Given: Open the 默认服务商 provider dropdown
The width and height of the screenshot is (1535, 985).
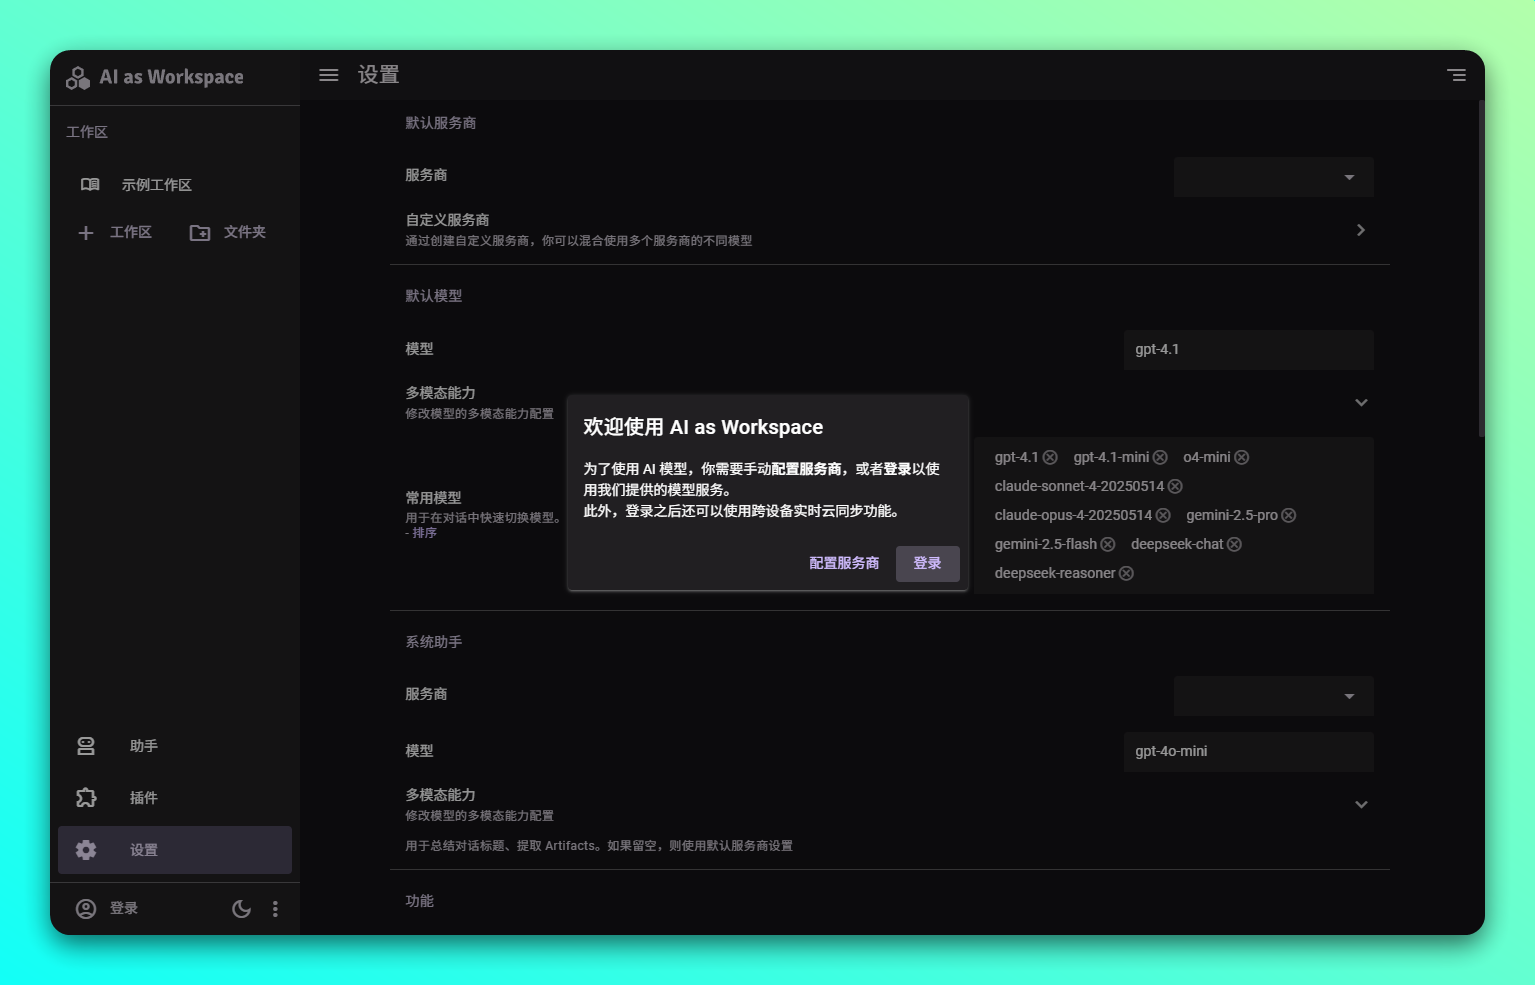Looking at the screenshot, I should [1273, 177].
